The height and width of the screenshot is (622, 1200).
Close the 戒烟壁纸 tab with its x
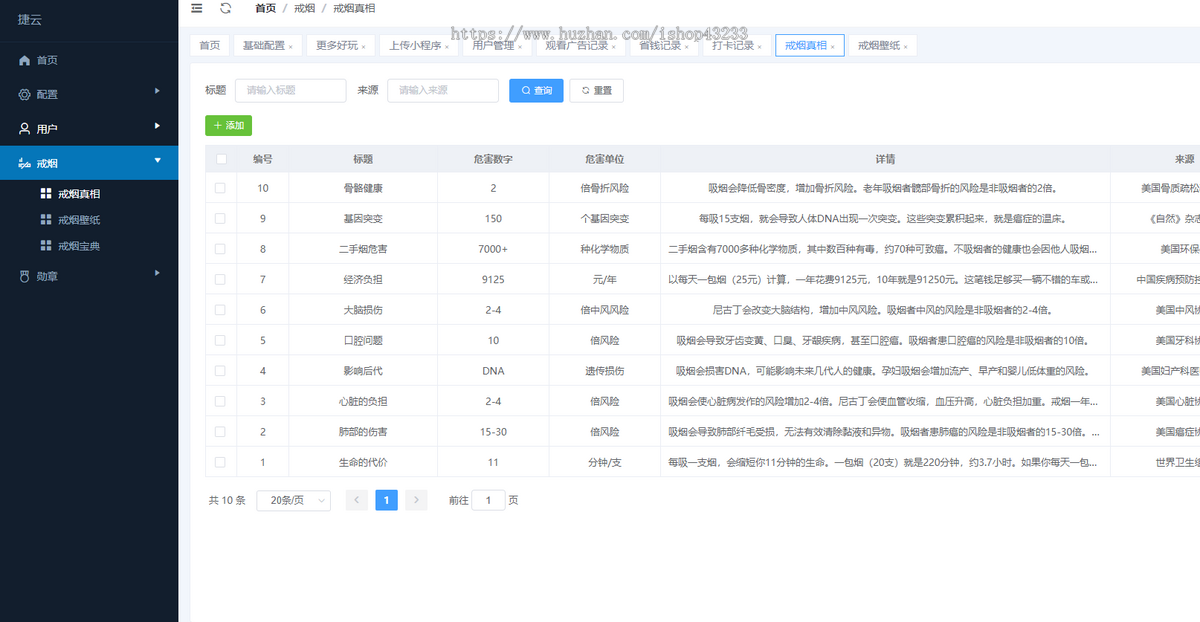click(906, 46)
